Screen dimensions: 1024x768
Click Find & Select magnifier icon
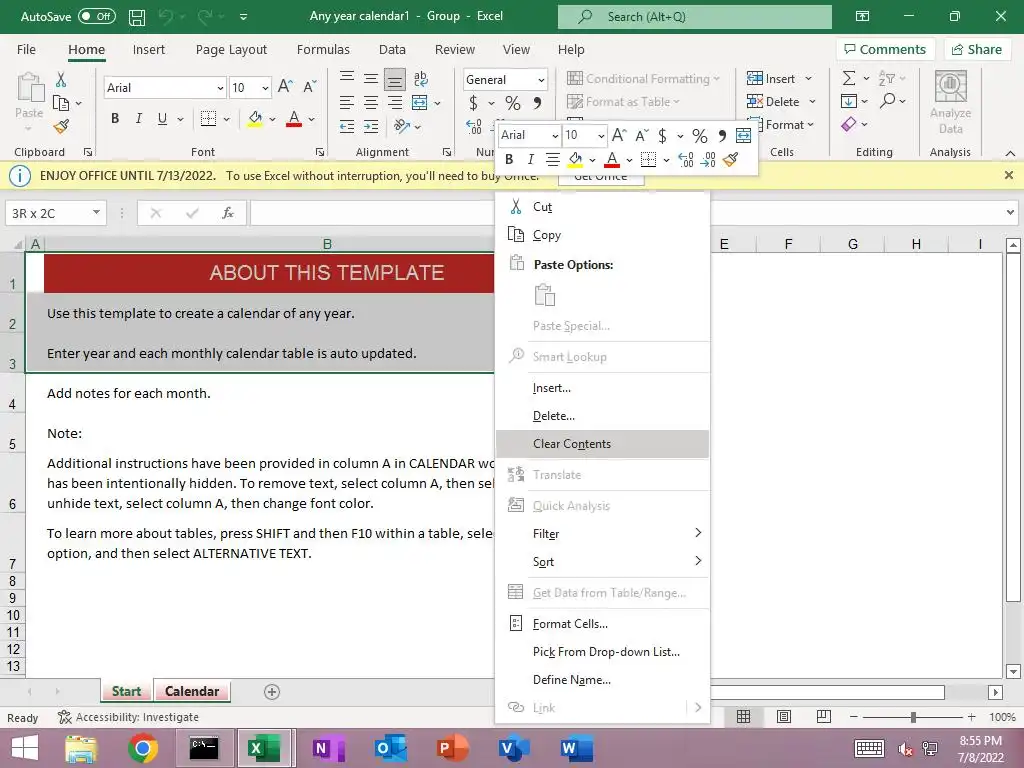(x=888, y=101)
